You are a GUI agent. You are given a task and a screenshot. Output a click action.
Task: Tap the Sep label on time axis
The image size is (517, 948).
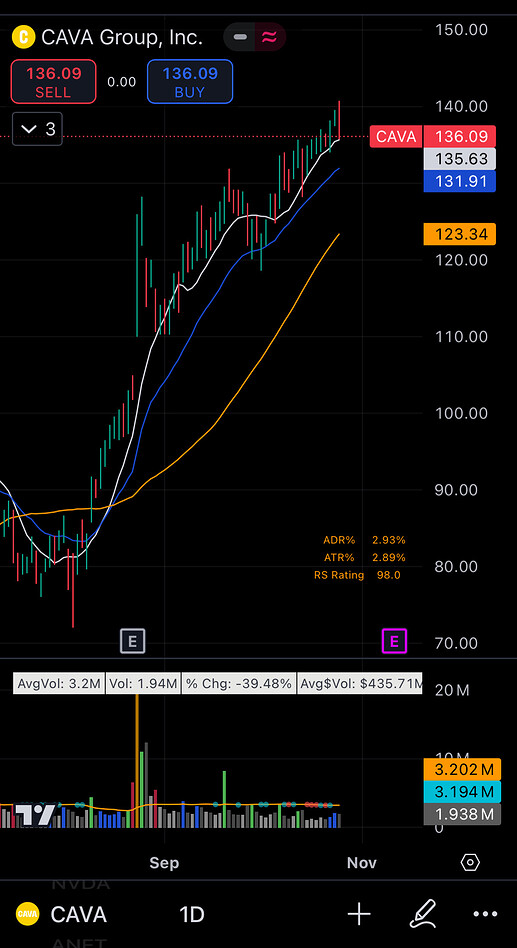click(164, 863)
